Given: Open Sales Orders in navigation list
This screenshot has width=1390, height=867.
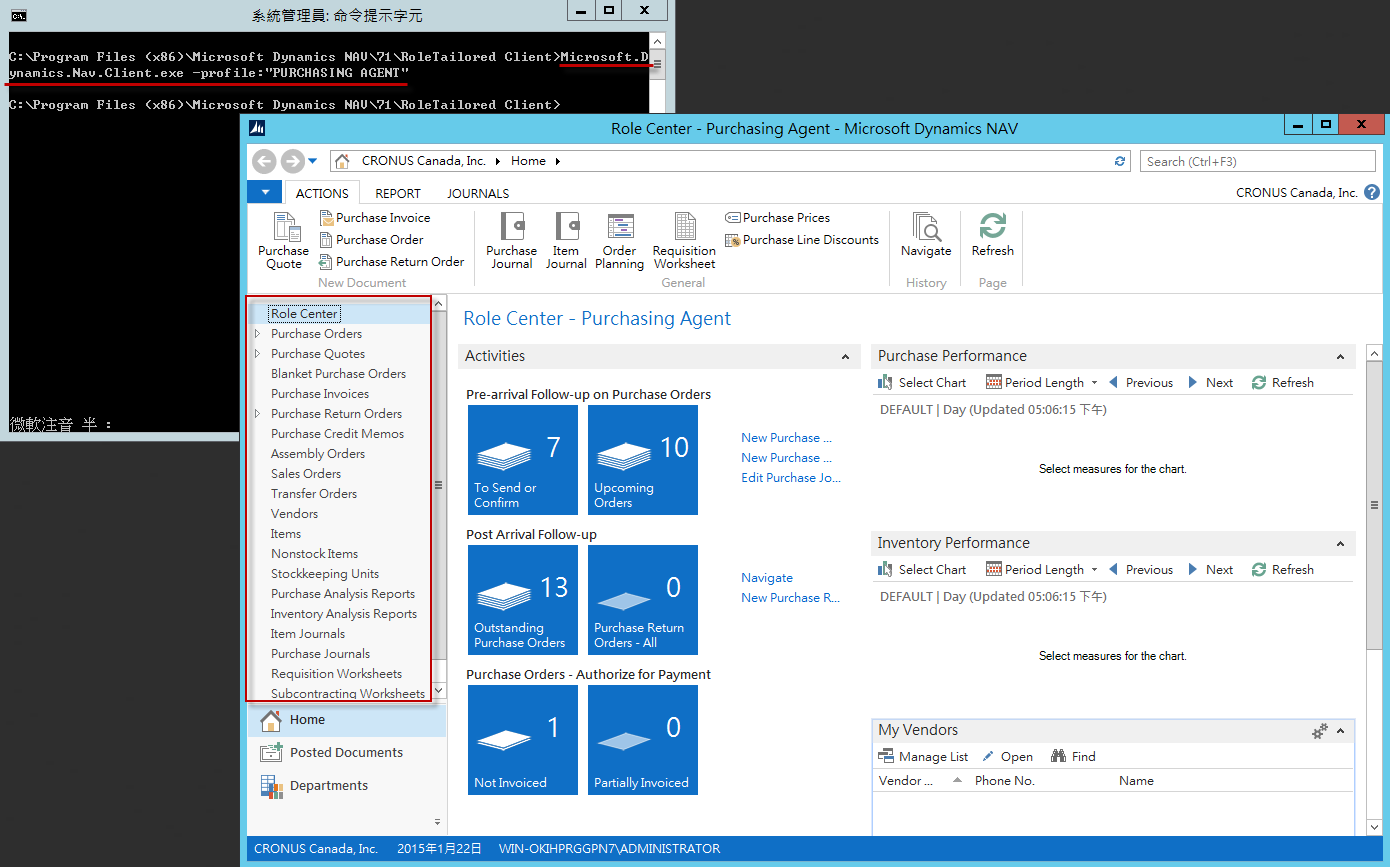Looking at the screenshot, I should [x=305, y=474].
